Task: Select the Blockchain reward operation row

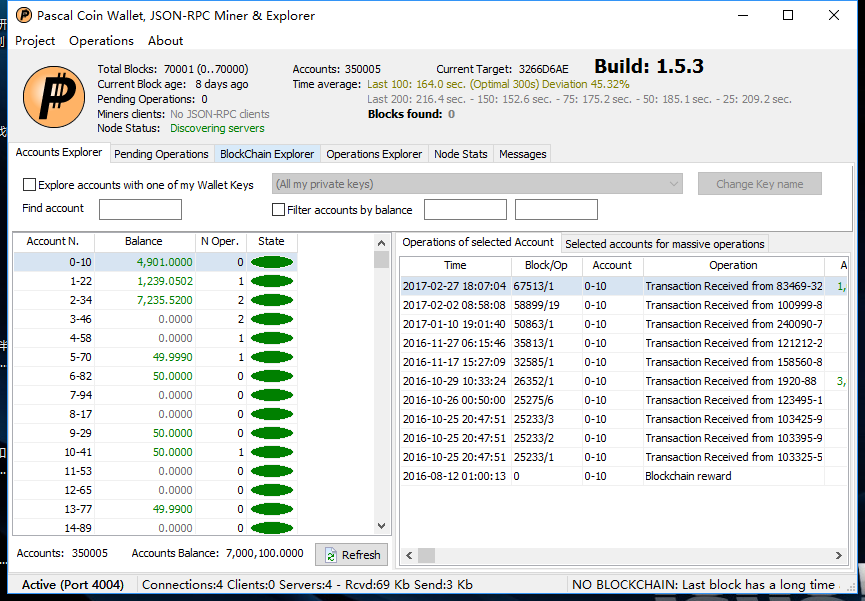Action: pyautogui.click(x=623, y=476)
